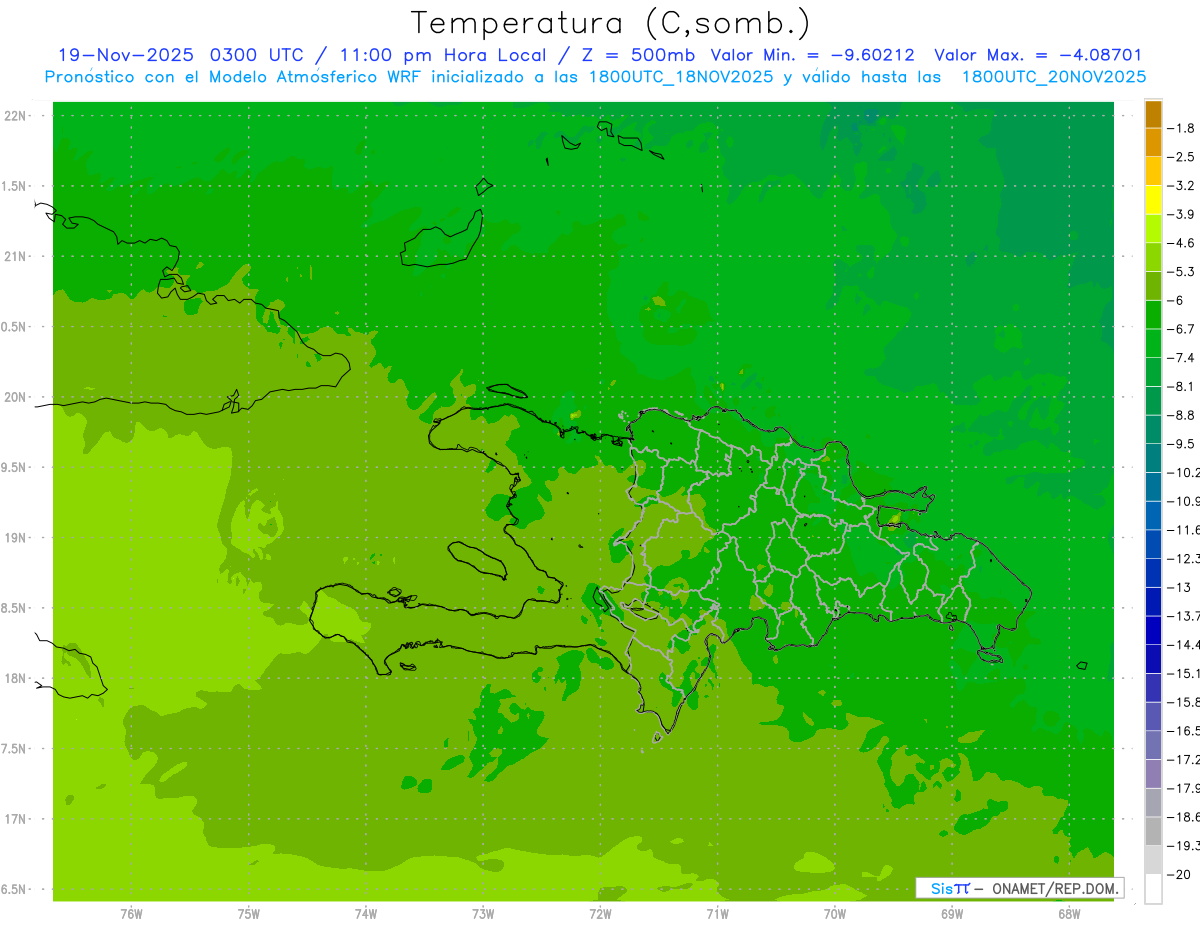Click the green swatch between -6.7 and -7.4
The image size is (1200, 927).
[1153, 343]
